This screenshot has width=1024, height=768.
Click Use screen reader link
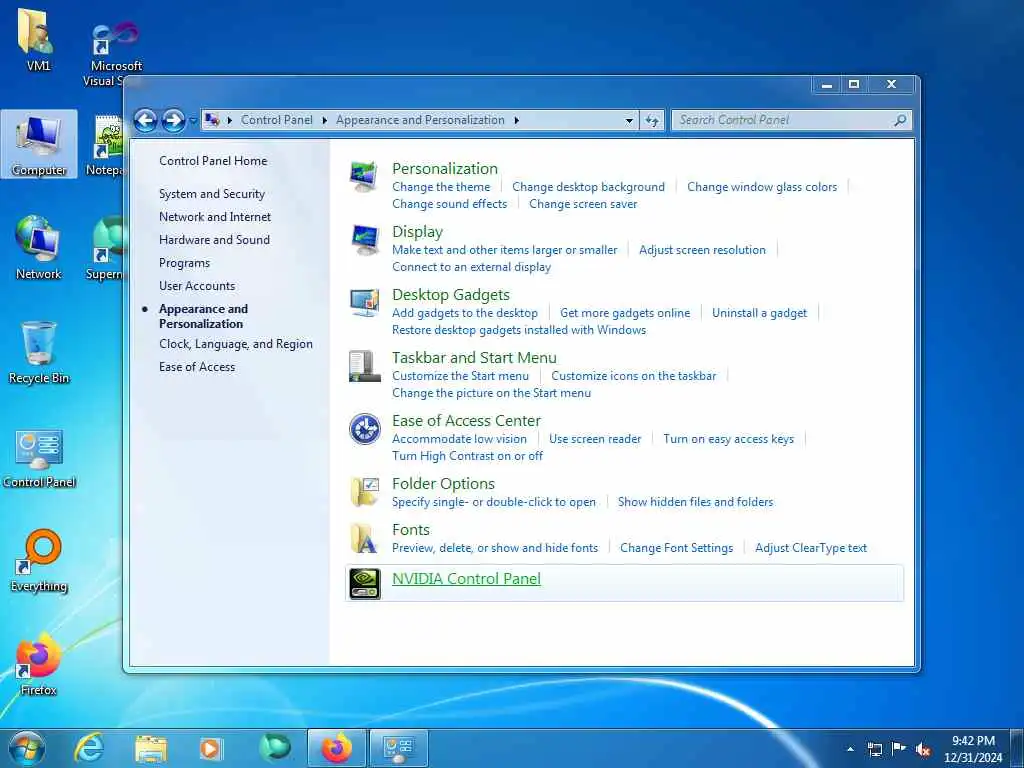point(595,439)
